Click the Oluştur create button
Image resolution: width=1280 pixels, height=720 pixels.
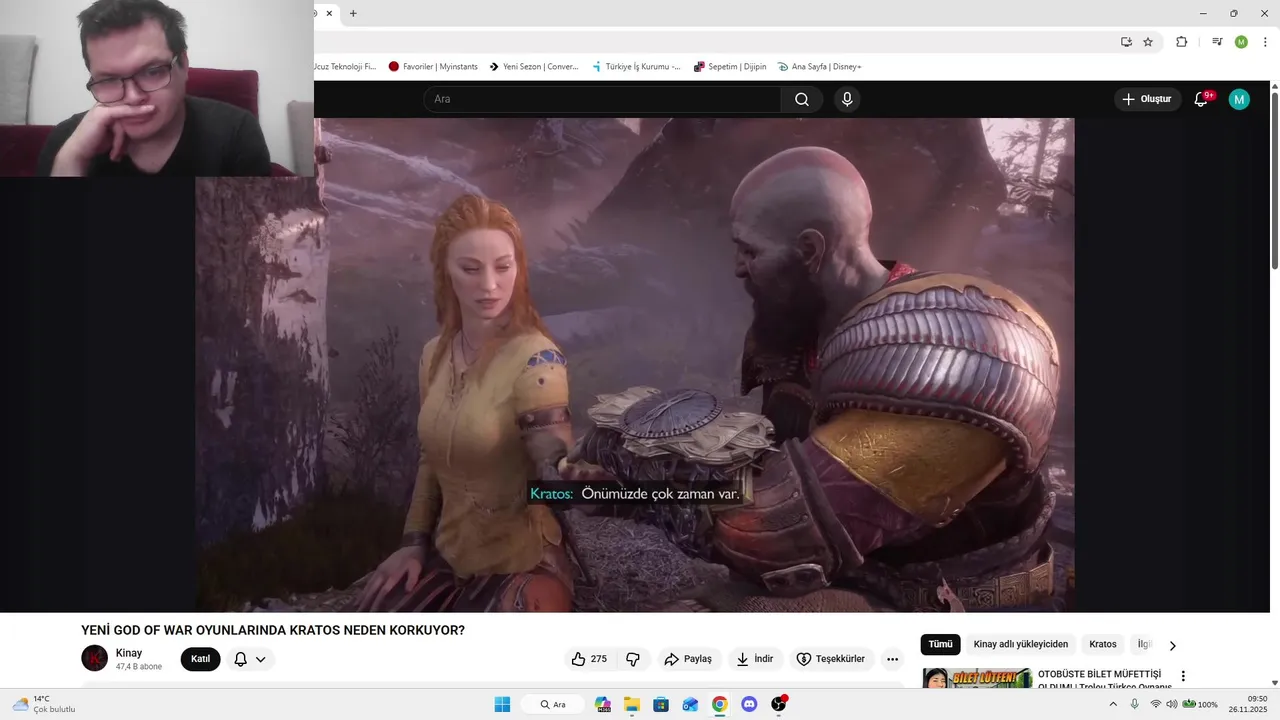(1147, 99)
